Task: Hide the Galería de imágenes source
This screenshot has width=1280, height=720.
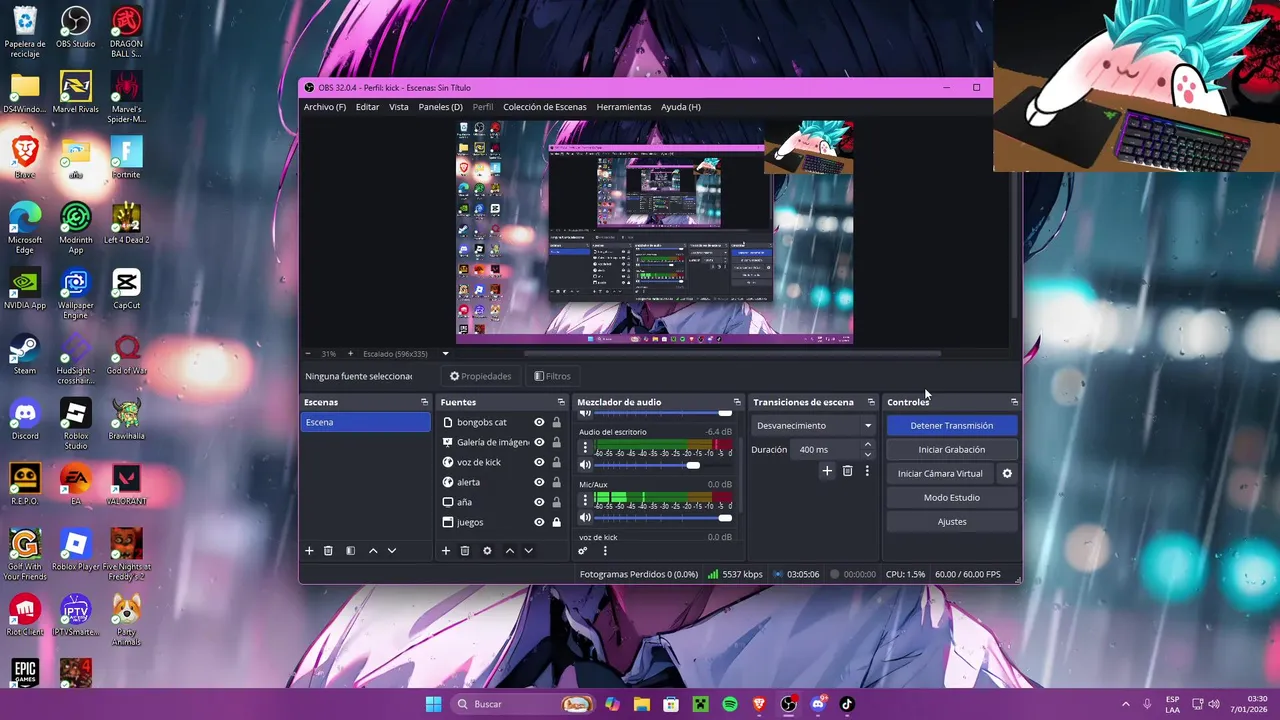Action: coord(539,442)
